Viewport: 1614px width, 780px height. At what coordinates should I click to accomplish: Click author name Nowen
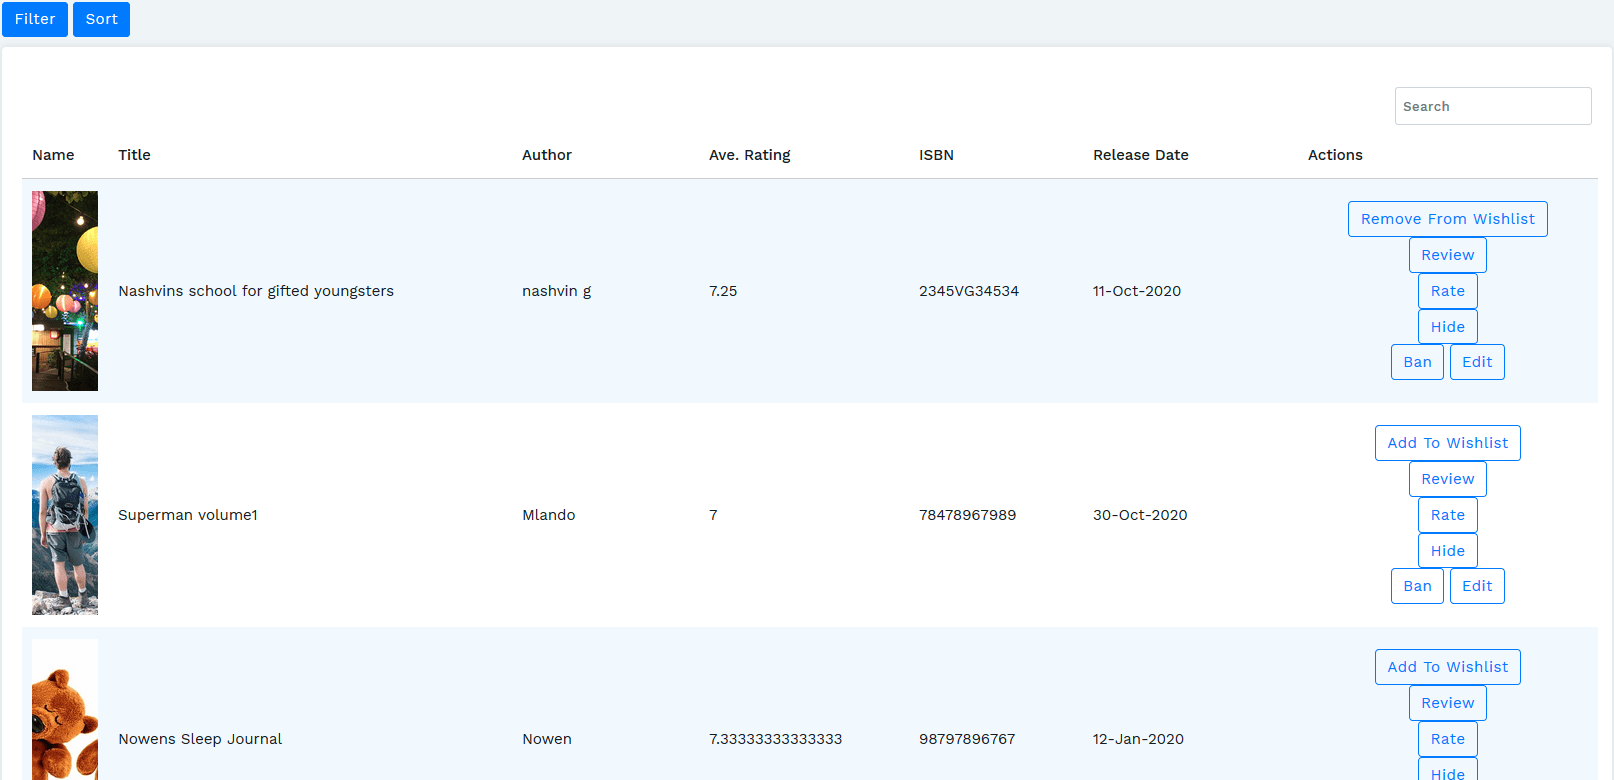(x=547, y=739)
